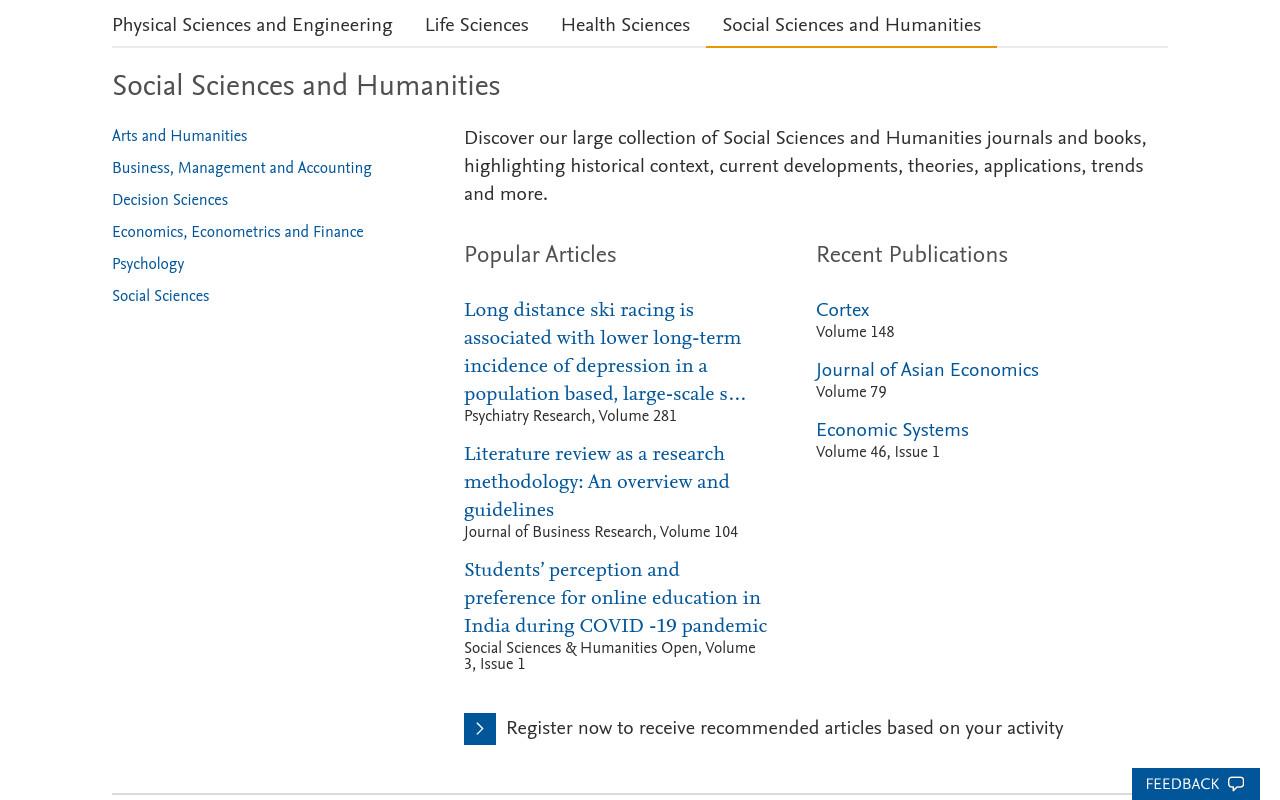
Task: Click Register now to receive recommended articles
Action: pos(784,728)
